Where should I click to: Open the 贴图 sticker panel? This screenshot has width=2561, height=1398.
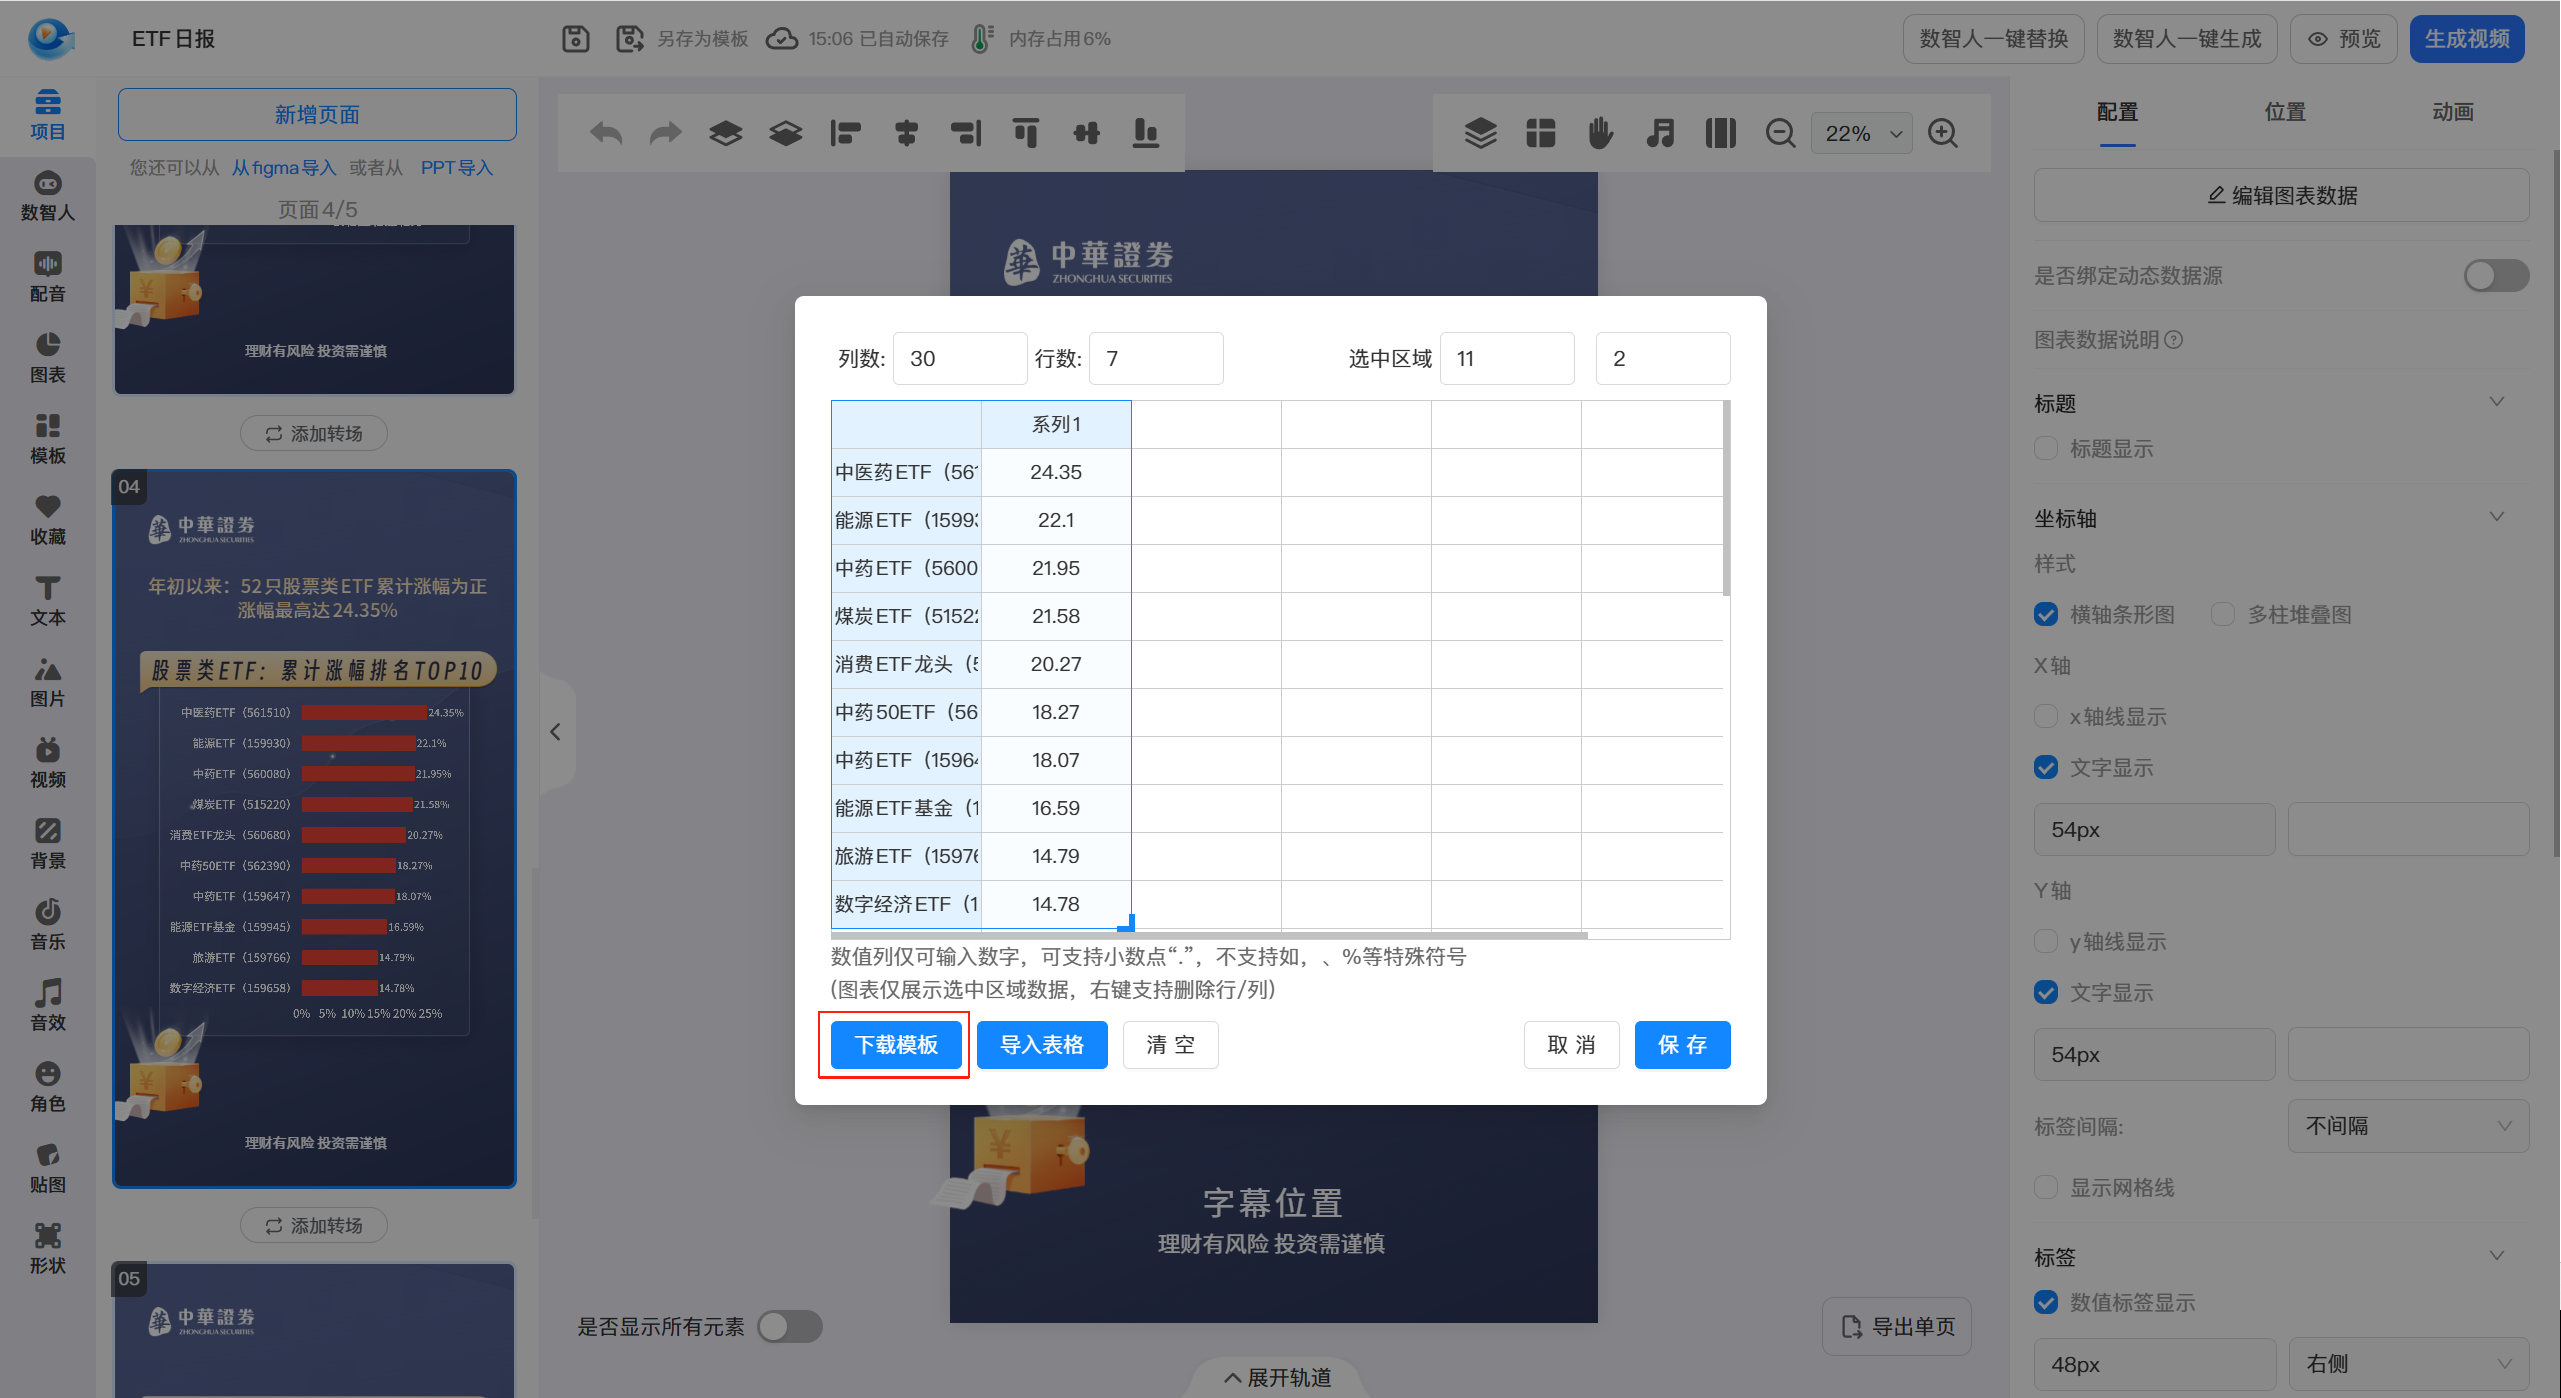(x=47, y=1168)
